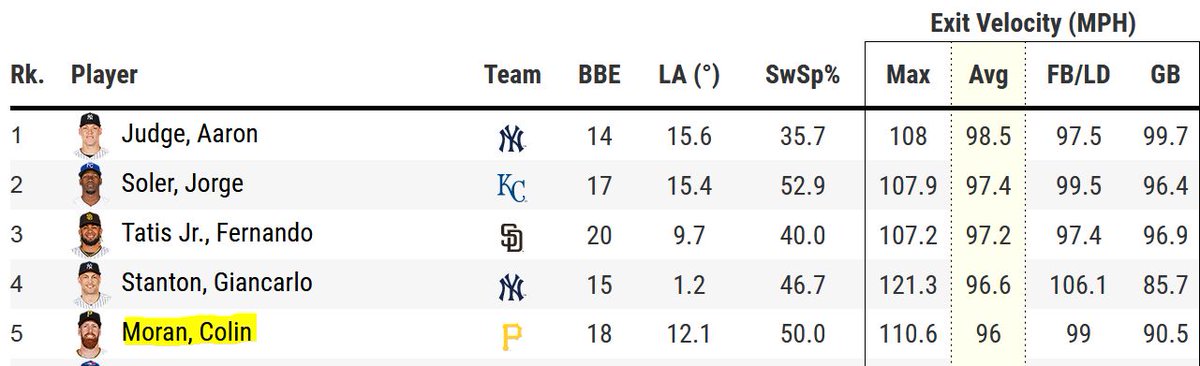The image size is (1200, 366).
Task: Click Colin Moran's headshot photo
Action: coord(89,334)
